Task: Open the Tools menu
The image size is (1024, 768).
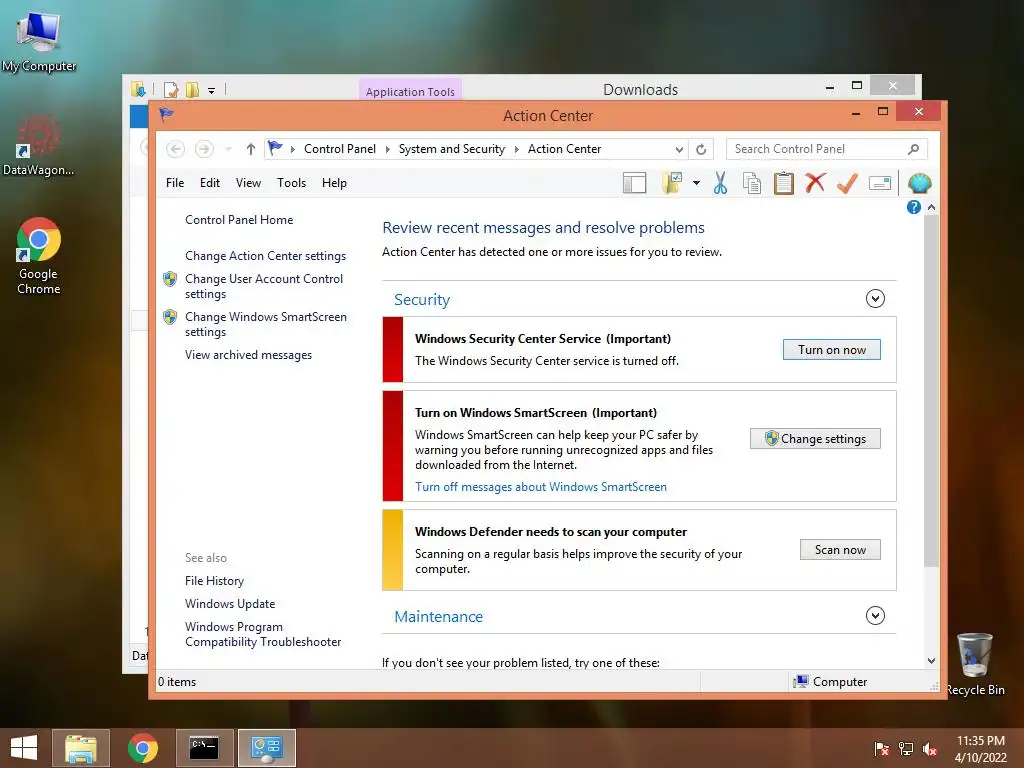Action: pyautogui.click(x=291, y=184)
